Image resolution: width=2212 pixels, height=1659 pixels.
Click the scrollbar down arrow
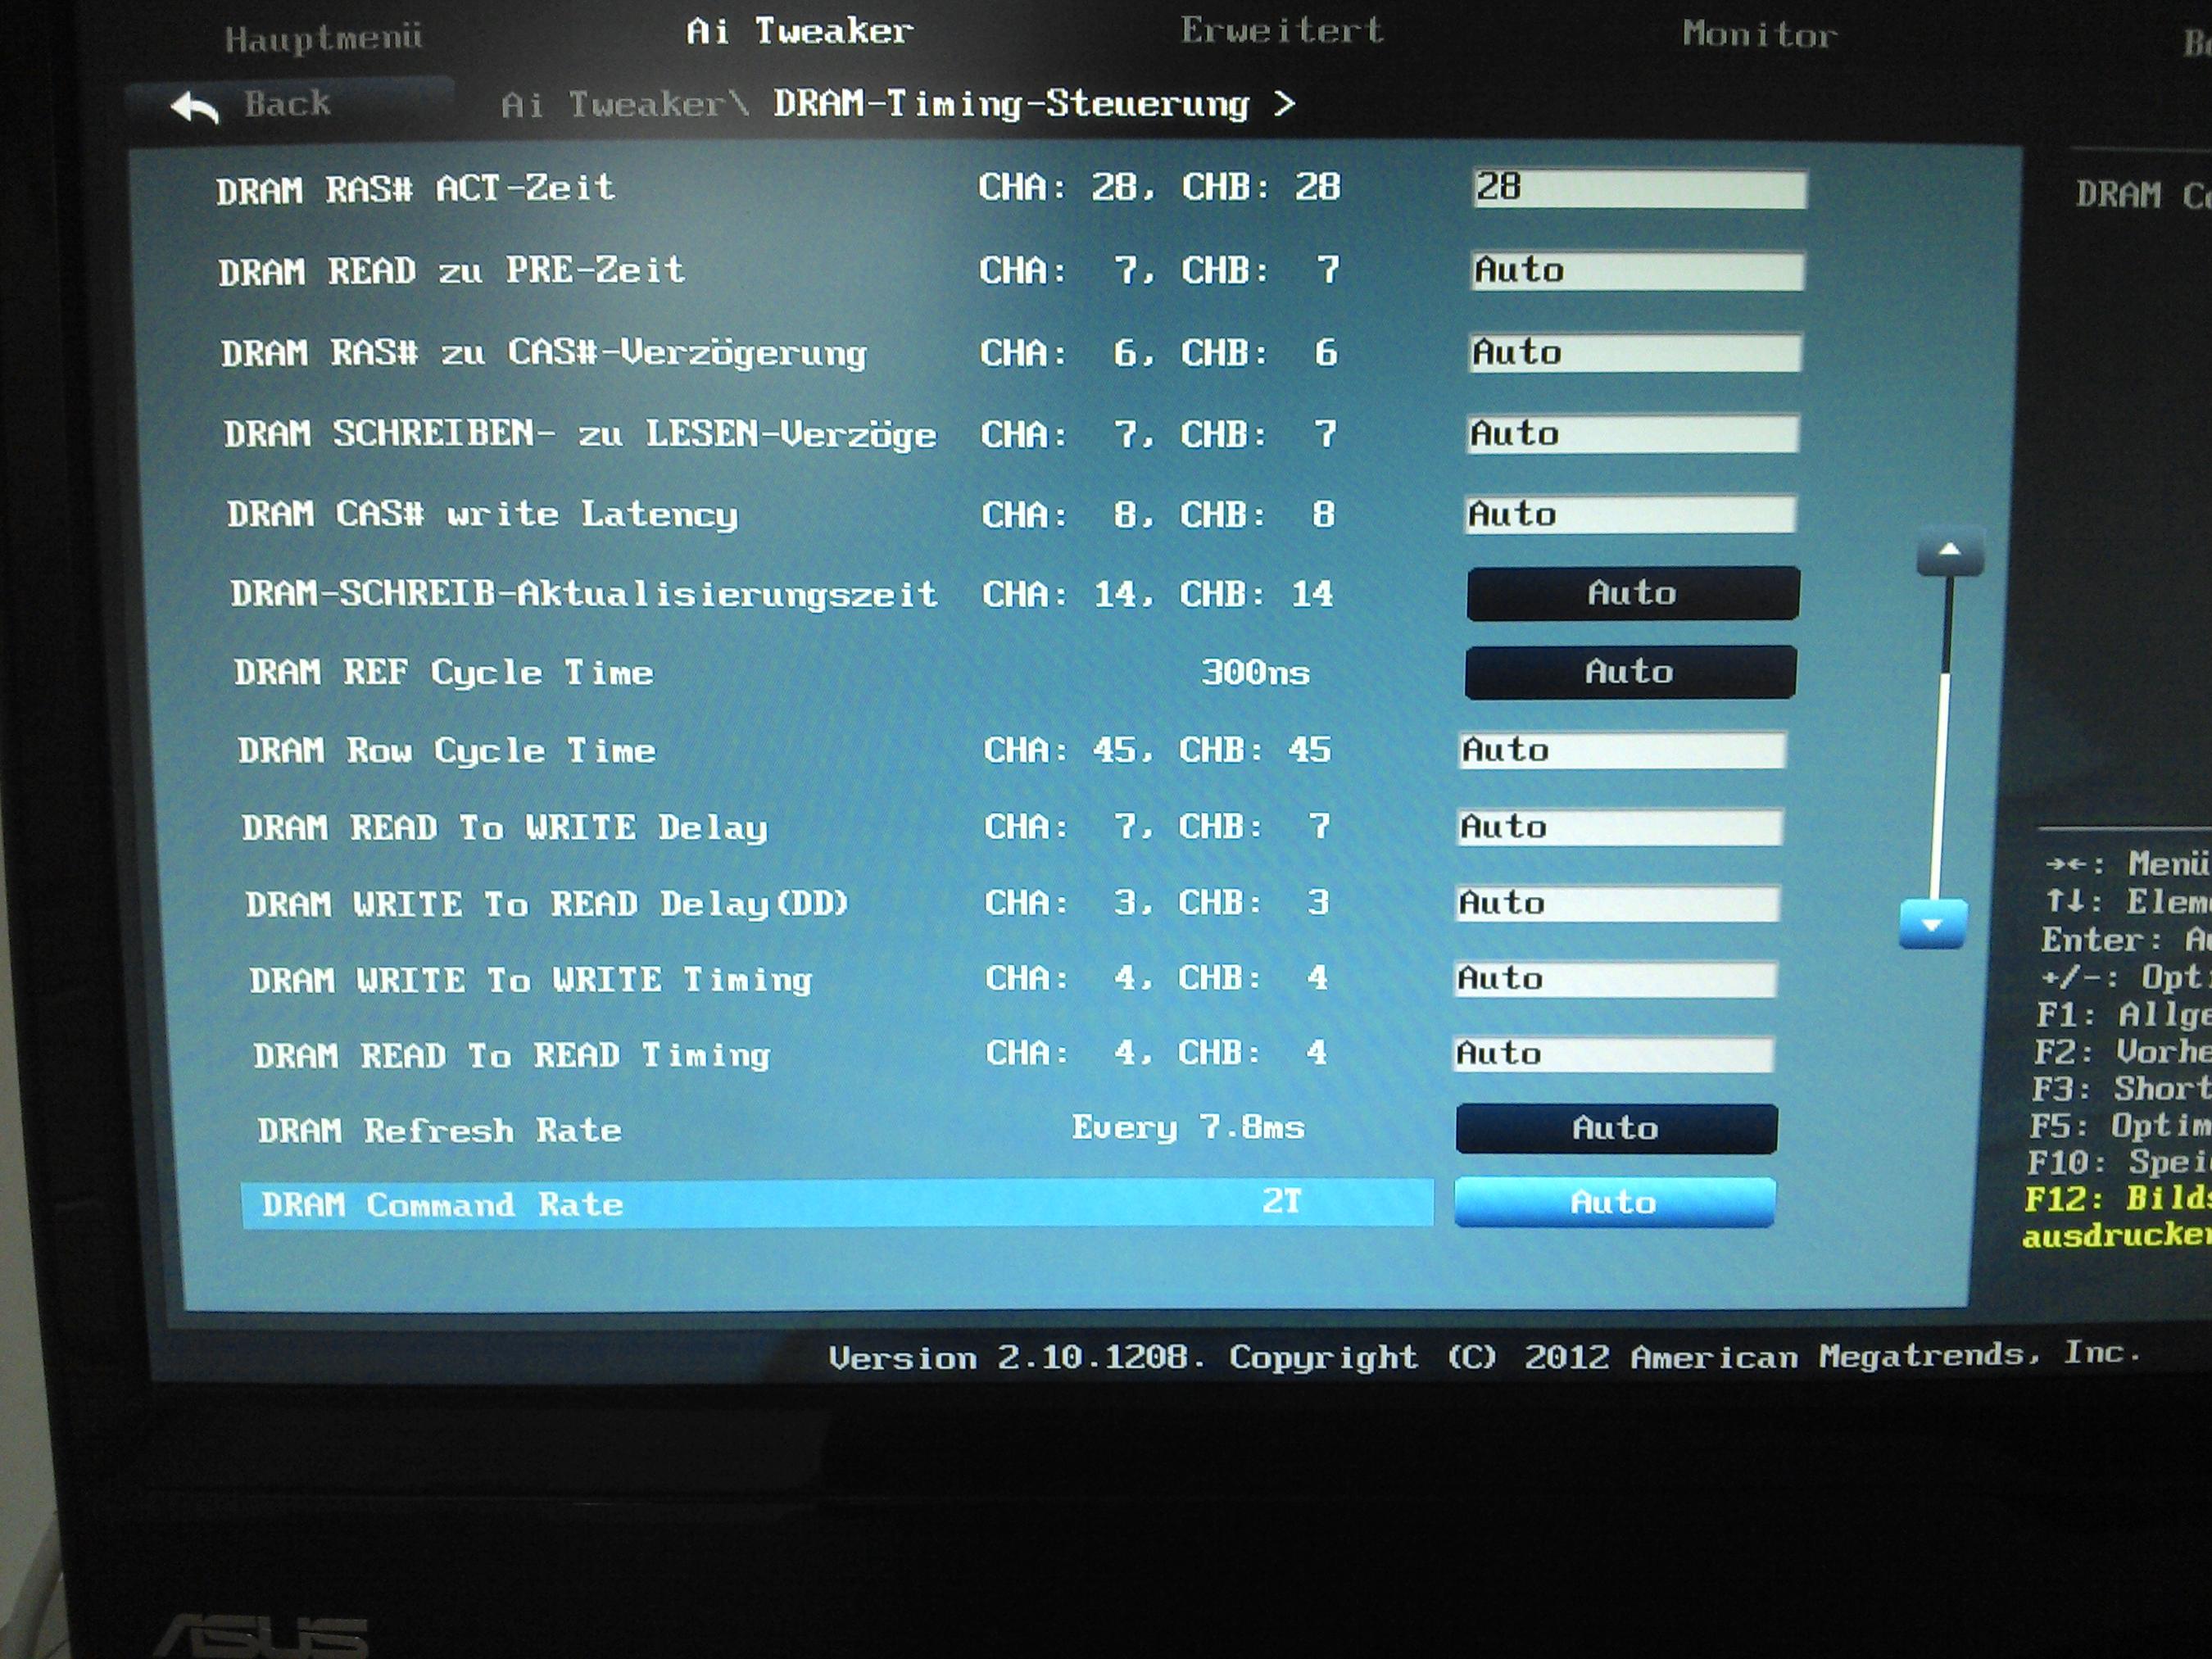pyautogui.click(x=1932, y=924)
